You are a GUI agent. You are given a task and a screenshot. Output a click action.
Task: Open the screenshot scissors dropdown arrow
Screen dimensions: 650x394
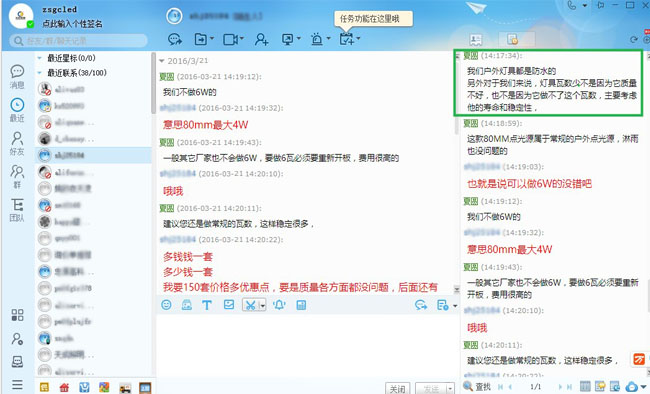262,306
